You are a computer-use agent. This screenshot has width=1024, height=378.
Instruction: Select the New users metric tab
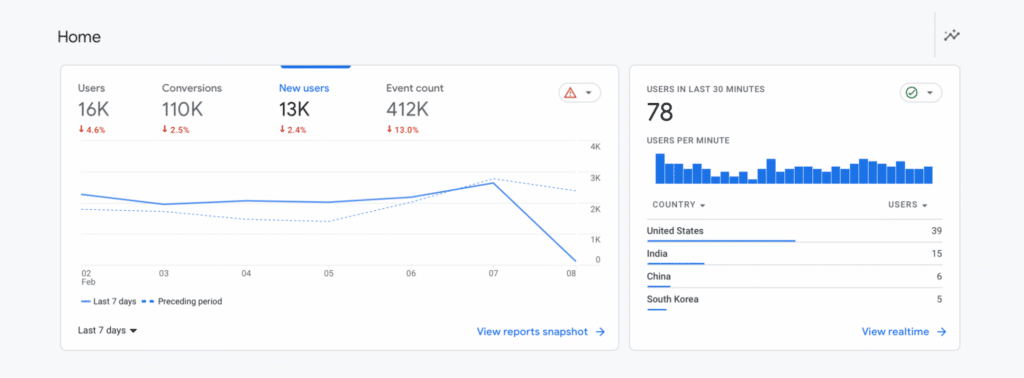click(304, 109)
